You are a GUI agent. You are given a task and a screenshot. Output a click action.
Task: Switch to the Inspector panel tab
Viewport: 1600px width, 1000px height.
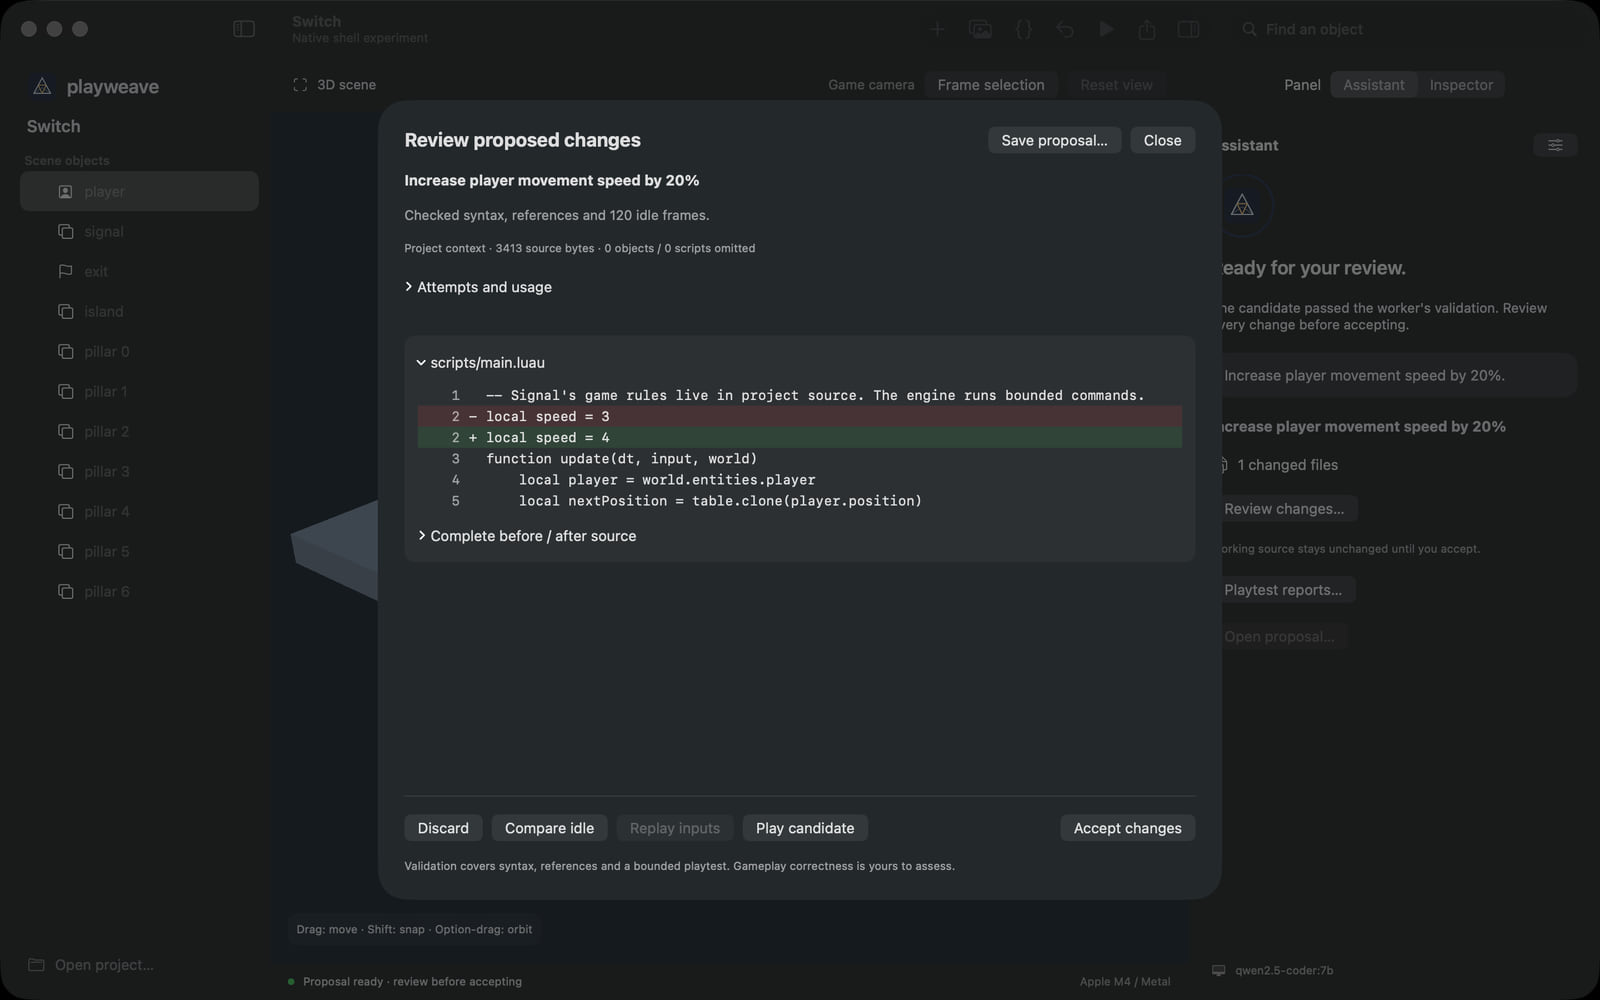[x=1461, y=85]
